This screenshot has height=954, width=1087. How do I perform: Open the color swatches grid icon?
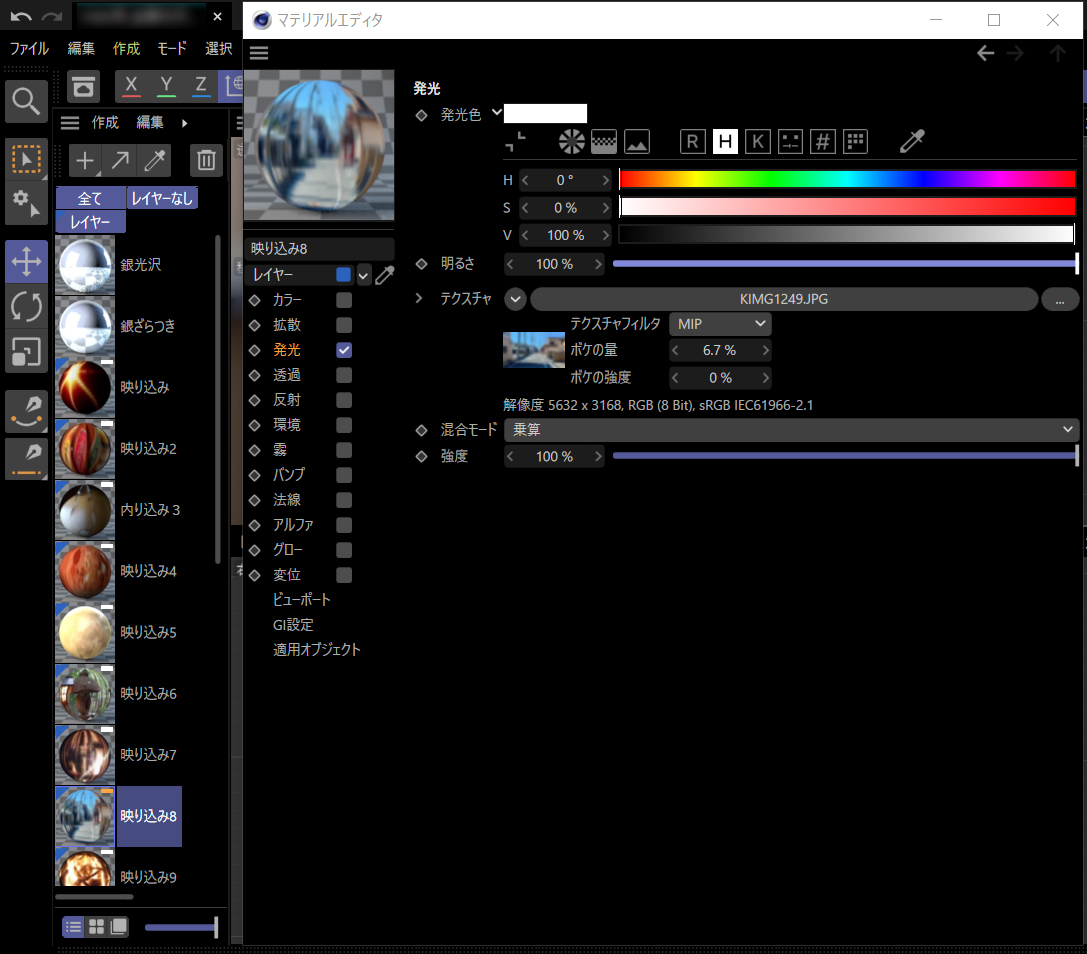855,142
